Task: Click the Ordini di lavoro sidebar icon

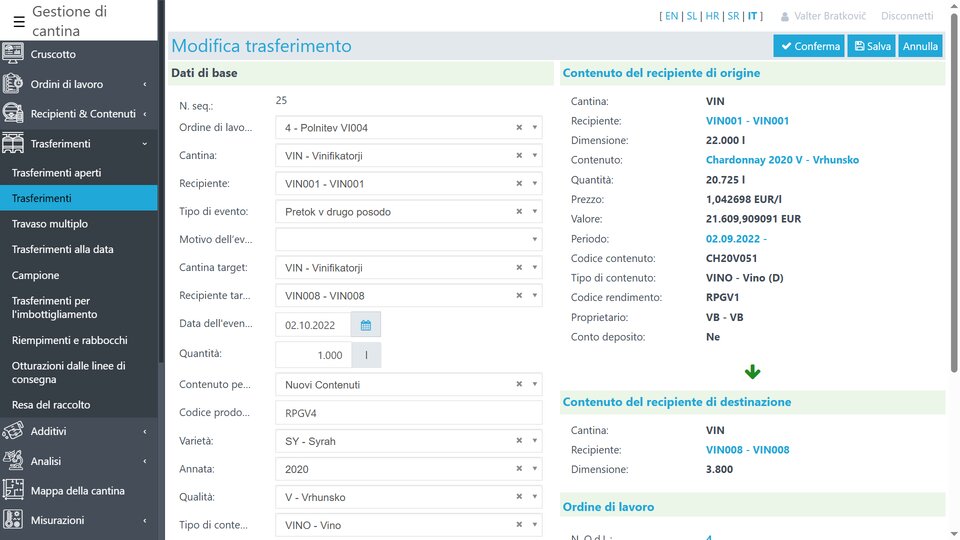Action: (13, 84)
